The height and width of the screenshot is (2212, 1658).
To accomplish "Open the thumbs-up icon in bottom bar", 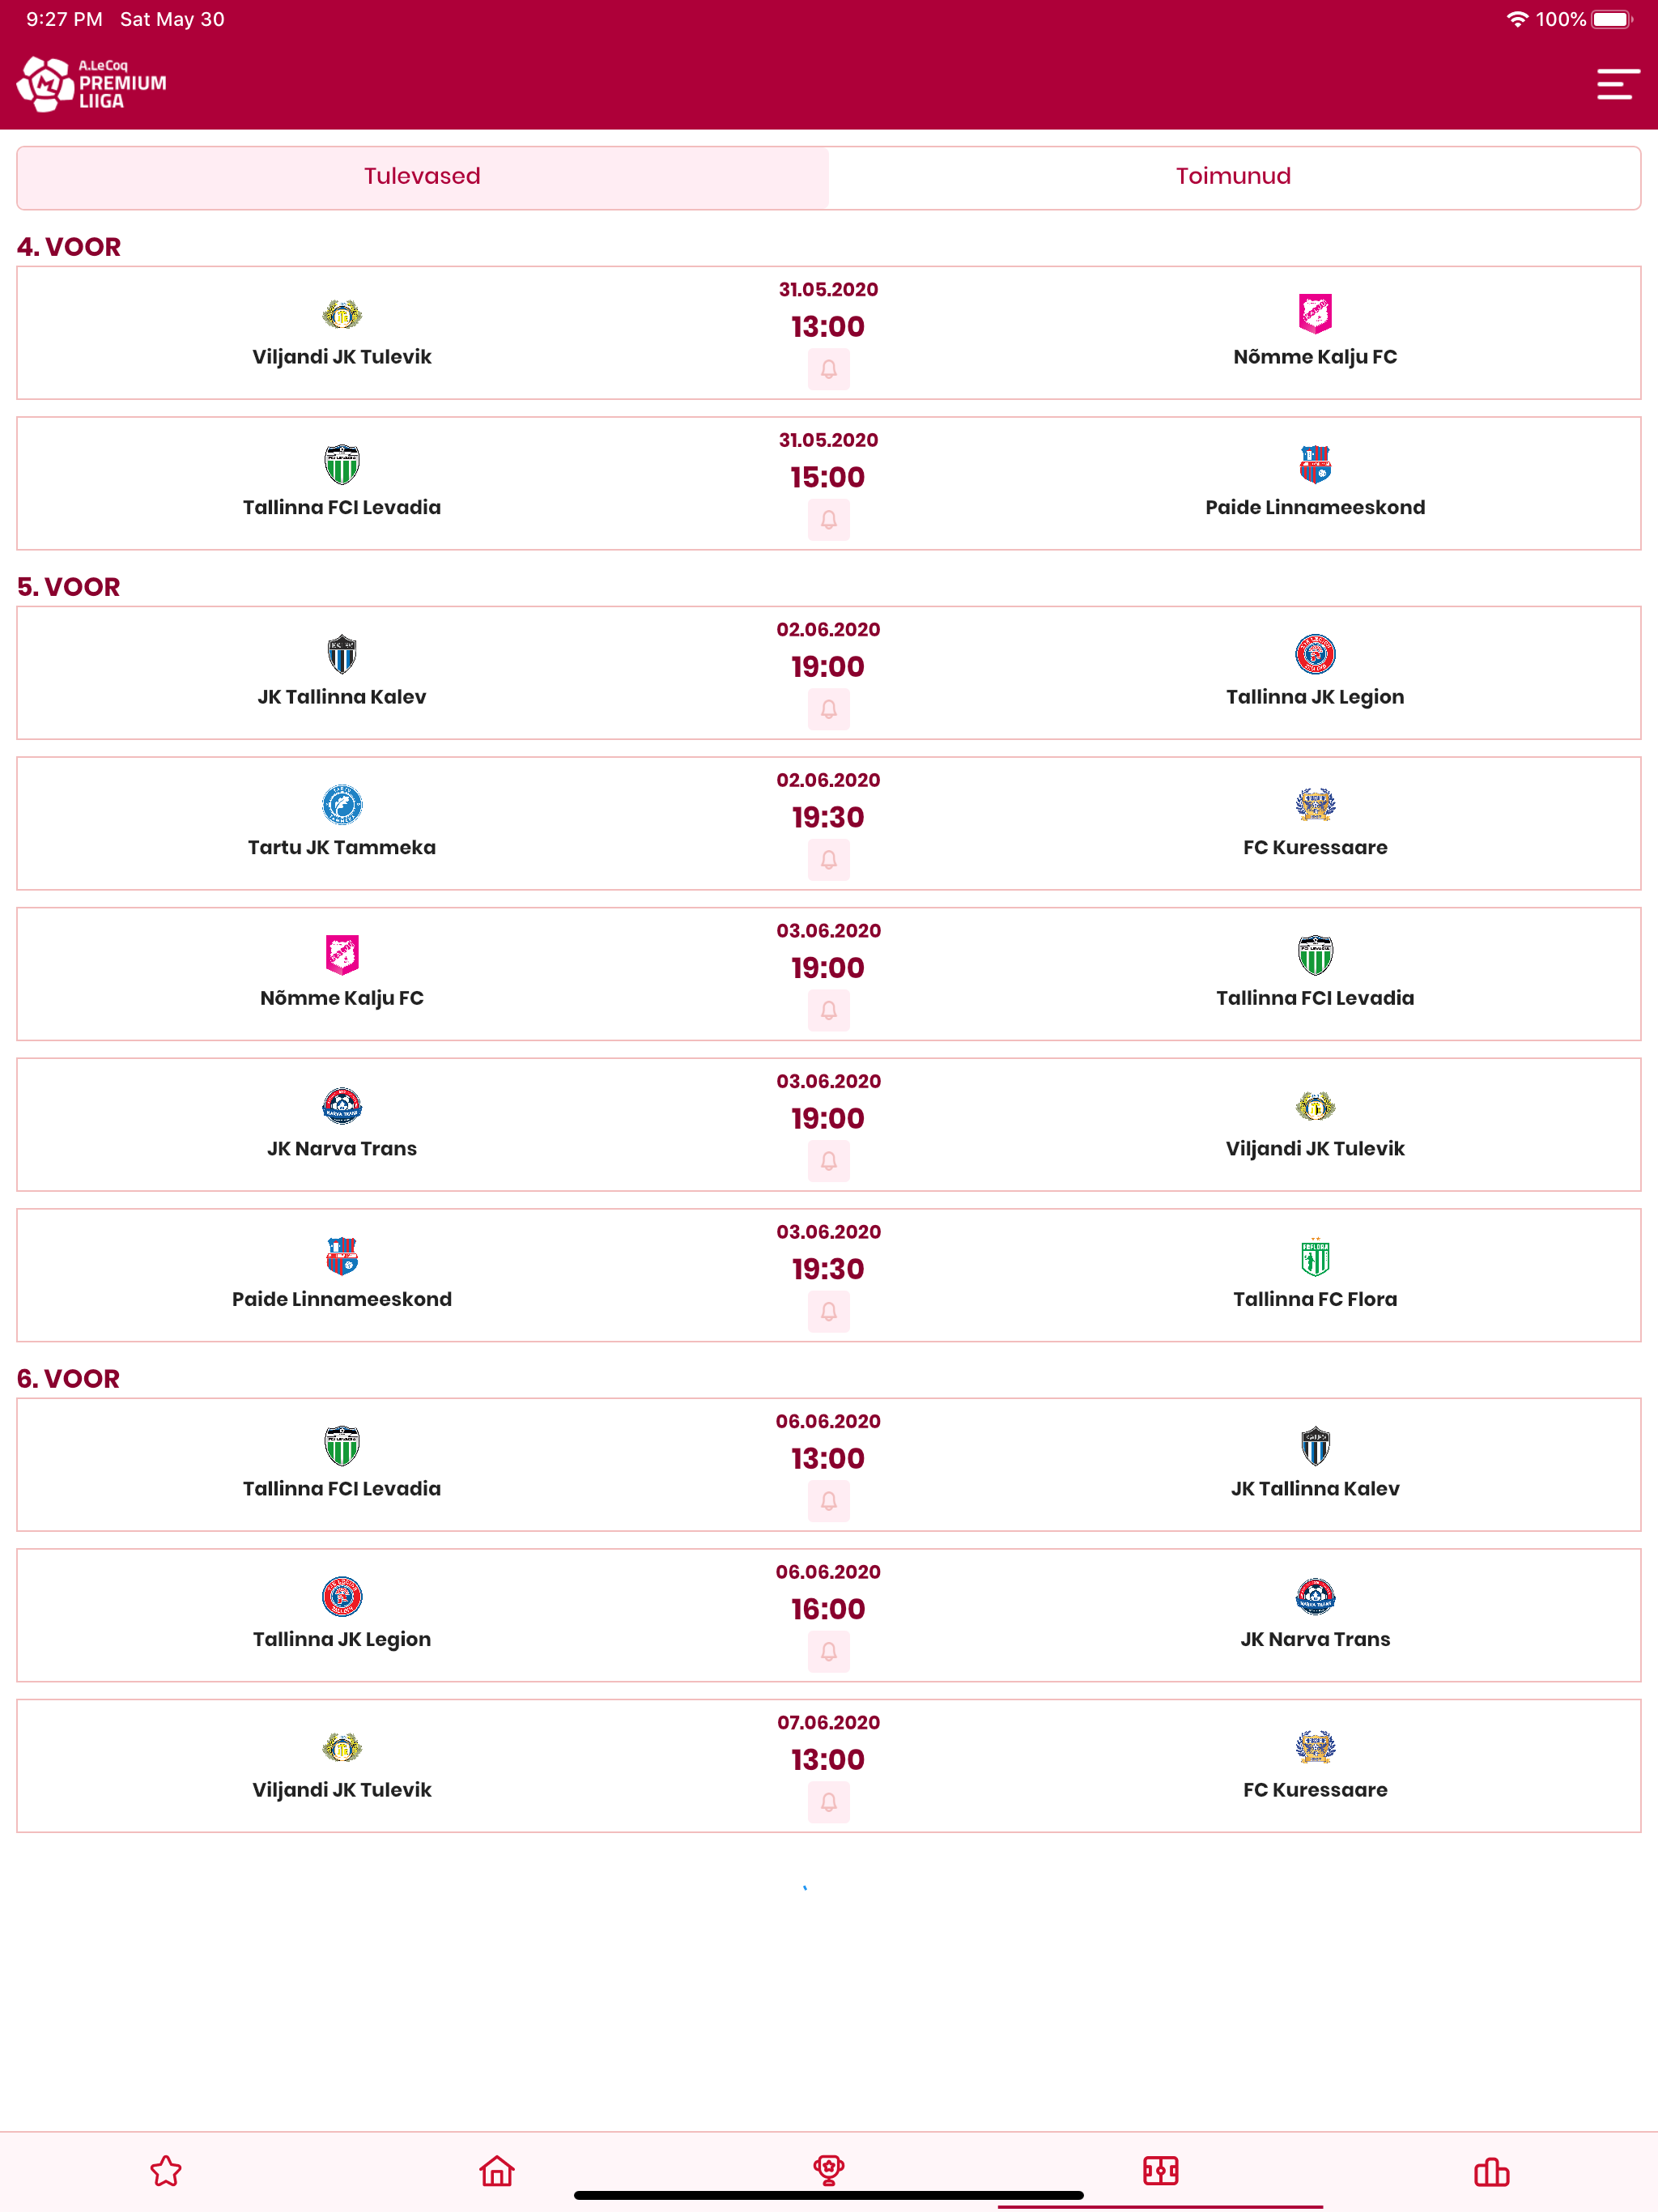I will (1491, 2170).
